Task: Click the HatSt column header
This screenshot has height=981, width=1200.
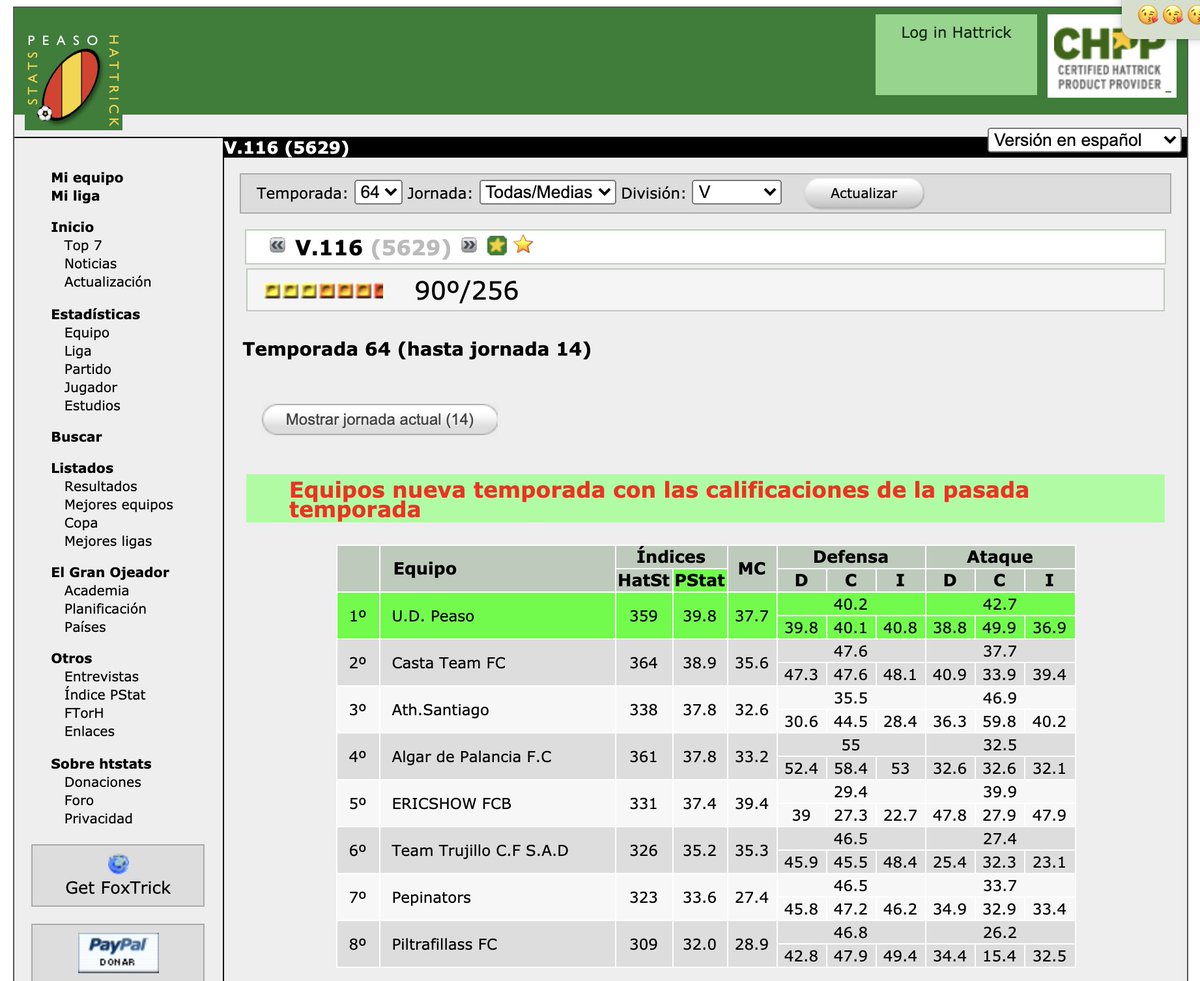Action: (x=643, y=580)
